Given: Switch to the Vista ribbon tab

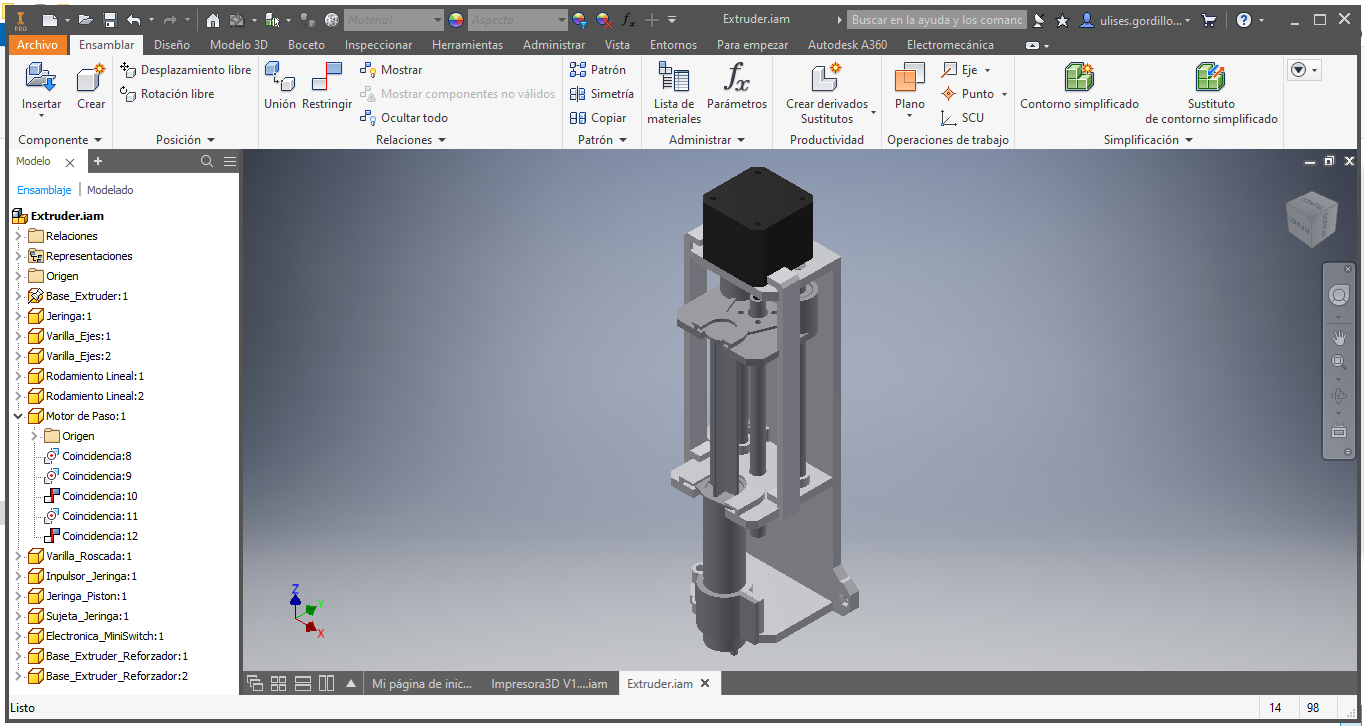Looking at the screenshot, I should coord(617,45).
